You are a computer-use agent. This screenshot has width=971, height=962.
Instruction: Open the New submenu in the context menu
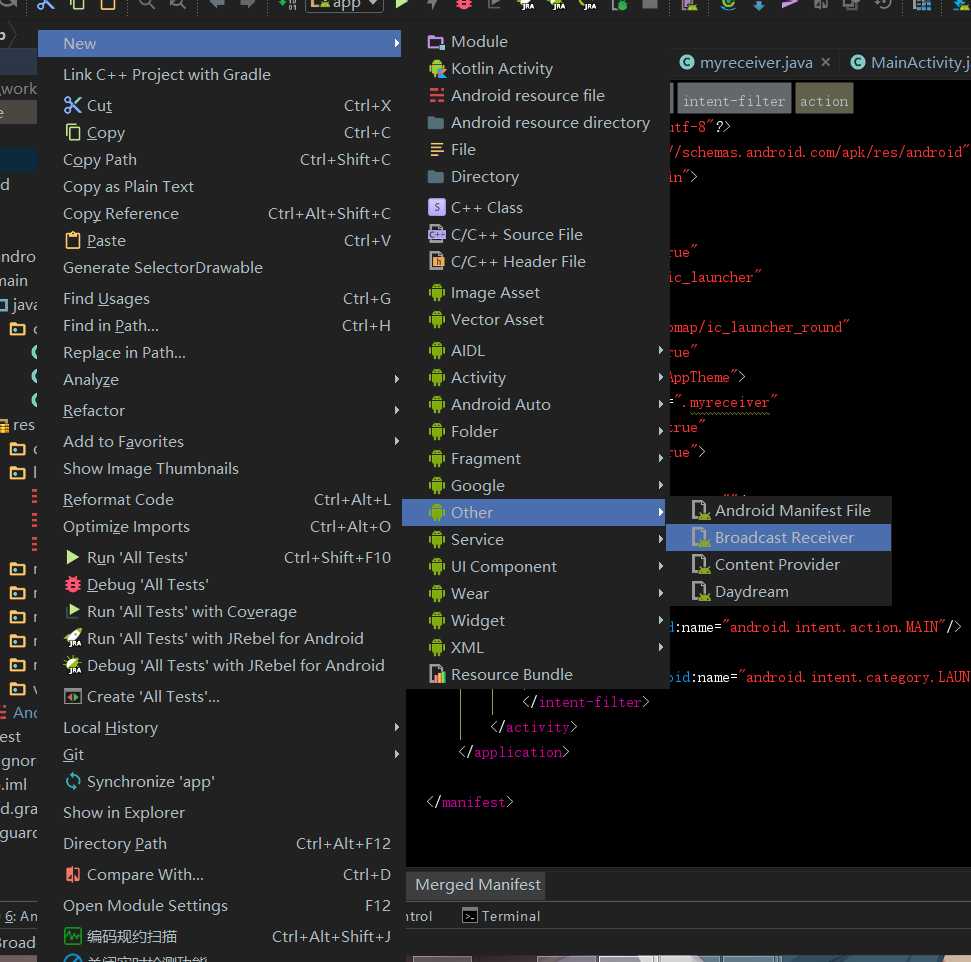(219, 43)
